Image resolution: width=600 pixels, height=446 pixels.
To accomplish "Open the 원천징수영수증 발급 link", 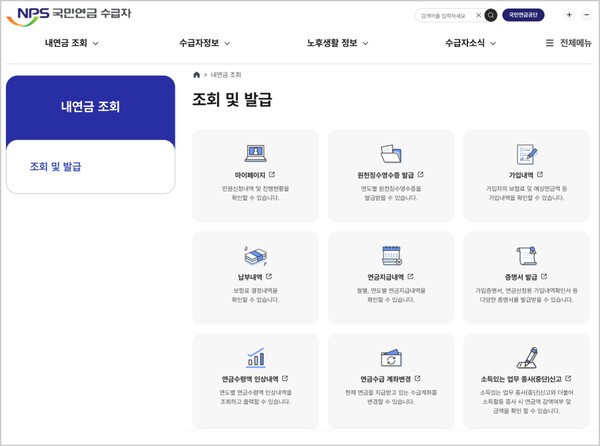I will 386,175.
